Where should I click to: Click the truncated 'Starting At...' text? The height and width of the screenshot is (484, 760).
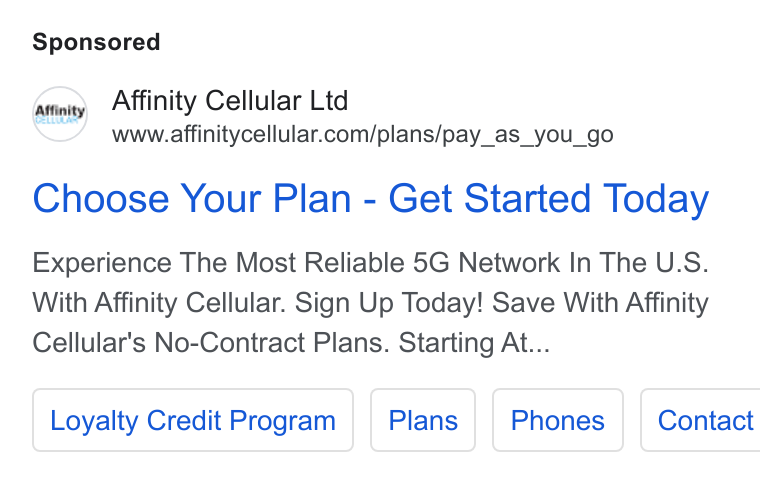click(x=475, y=343)
